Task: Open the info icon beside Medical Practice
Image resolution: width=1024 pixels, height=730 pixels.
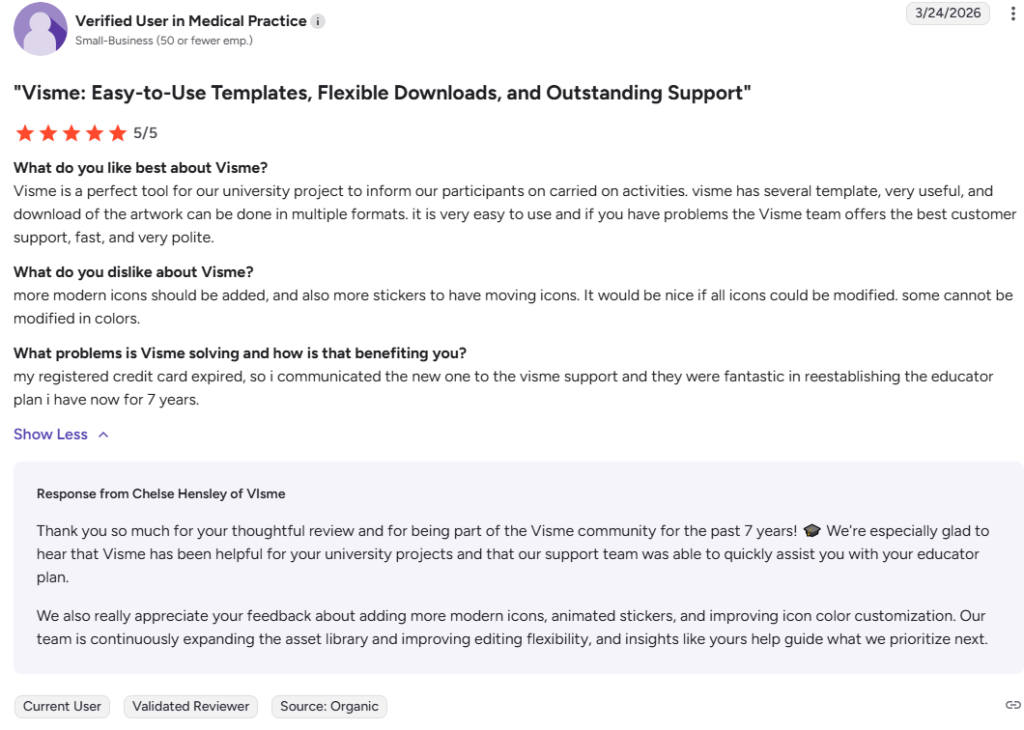Action: [318, 22]
